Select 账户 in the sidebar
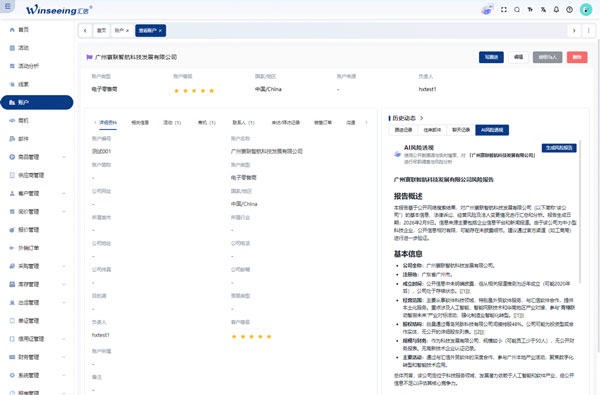Image resolution: width=600 pixels, height=395 pixels. [x=37, y=102]
